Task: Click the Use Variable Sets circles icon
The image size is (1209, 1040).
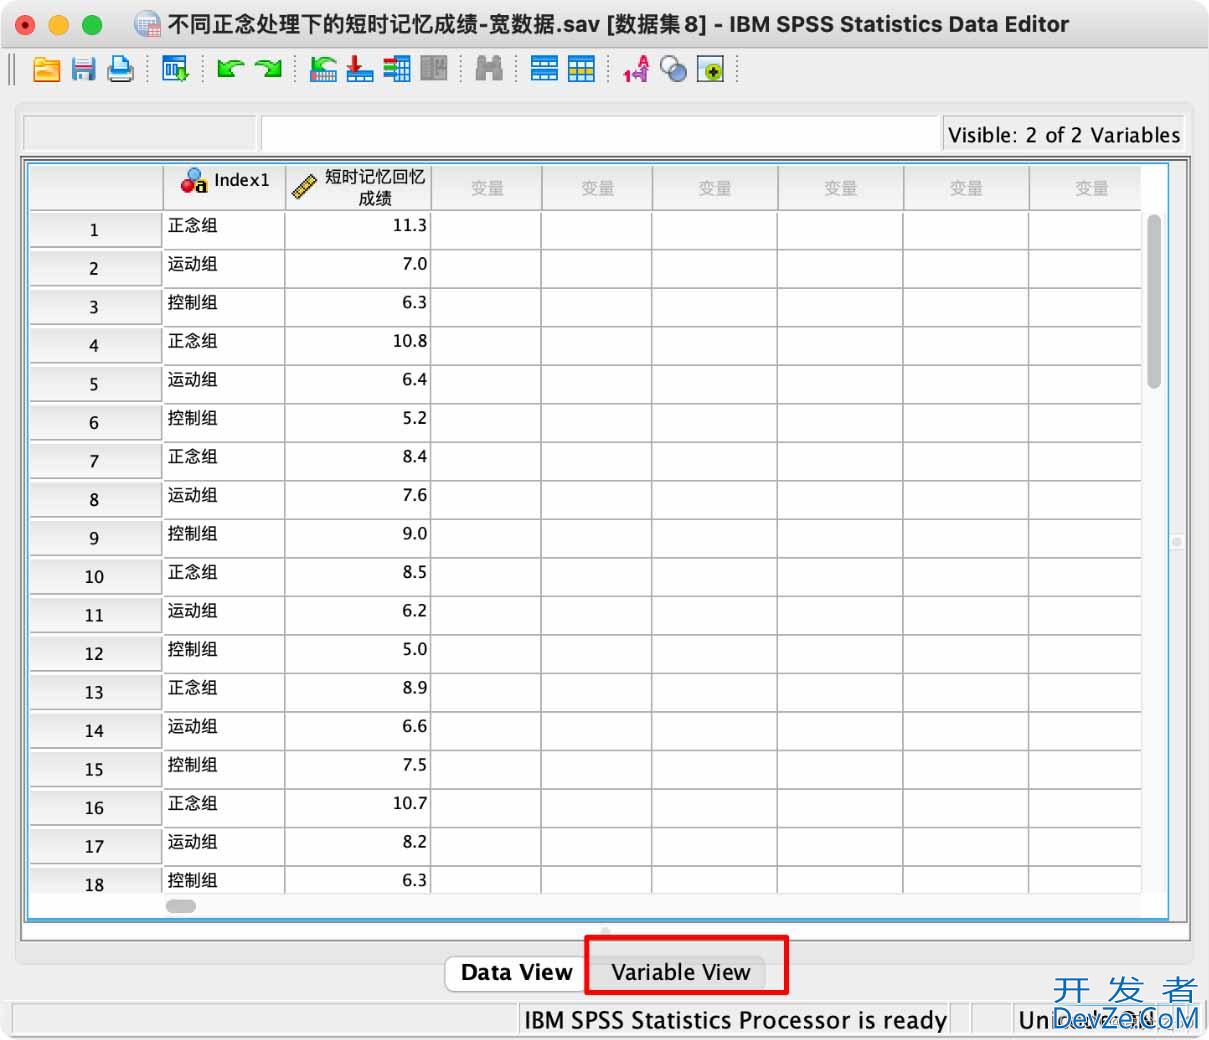Action: pyautogui.click(x=673, y=69)
